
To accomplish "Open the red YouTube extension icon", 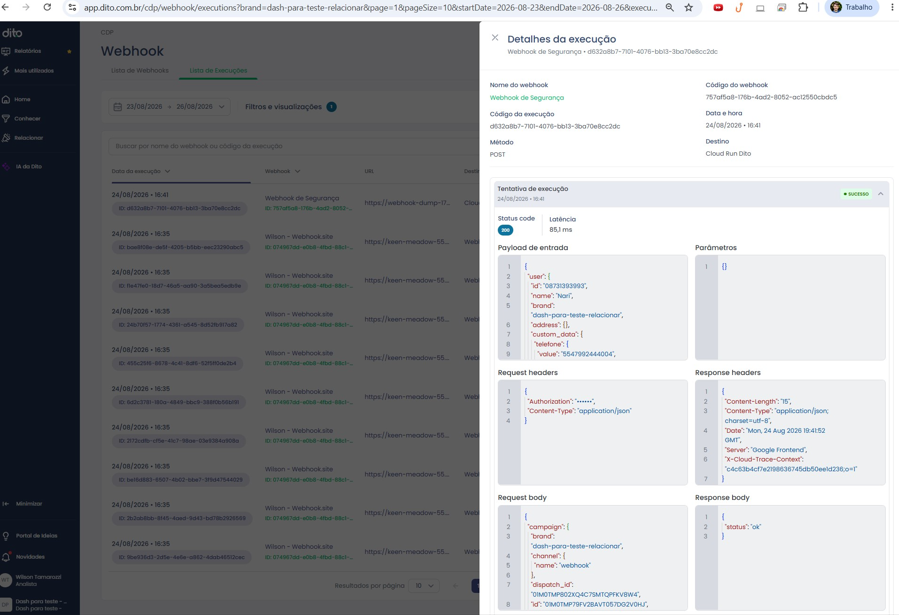I will tap(718, 7).
